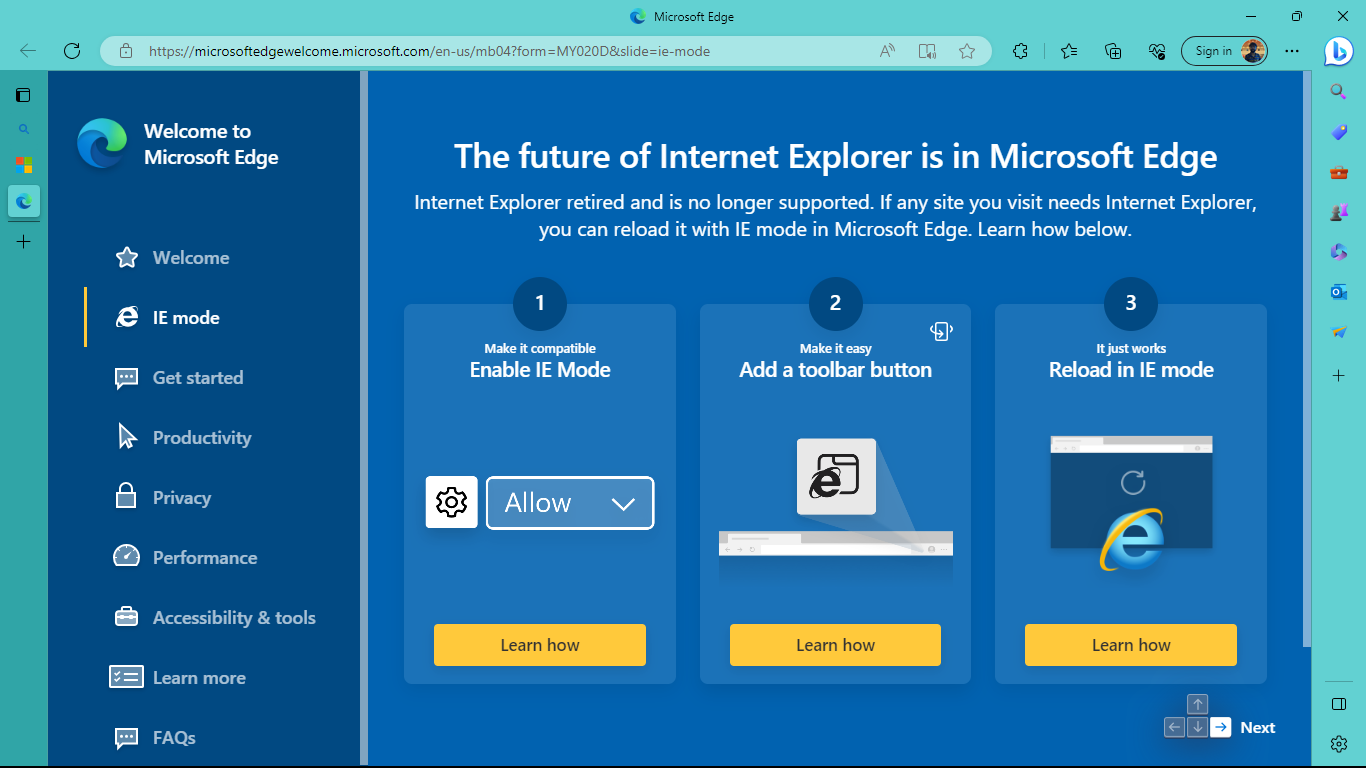The height and width of the screenshot is (768, 1366).
Task: Add this page to favorites with the star
Action: pyautogui.click(x=966, y=51)
